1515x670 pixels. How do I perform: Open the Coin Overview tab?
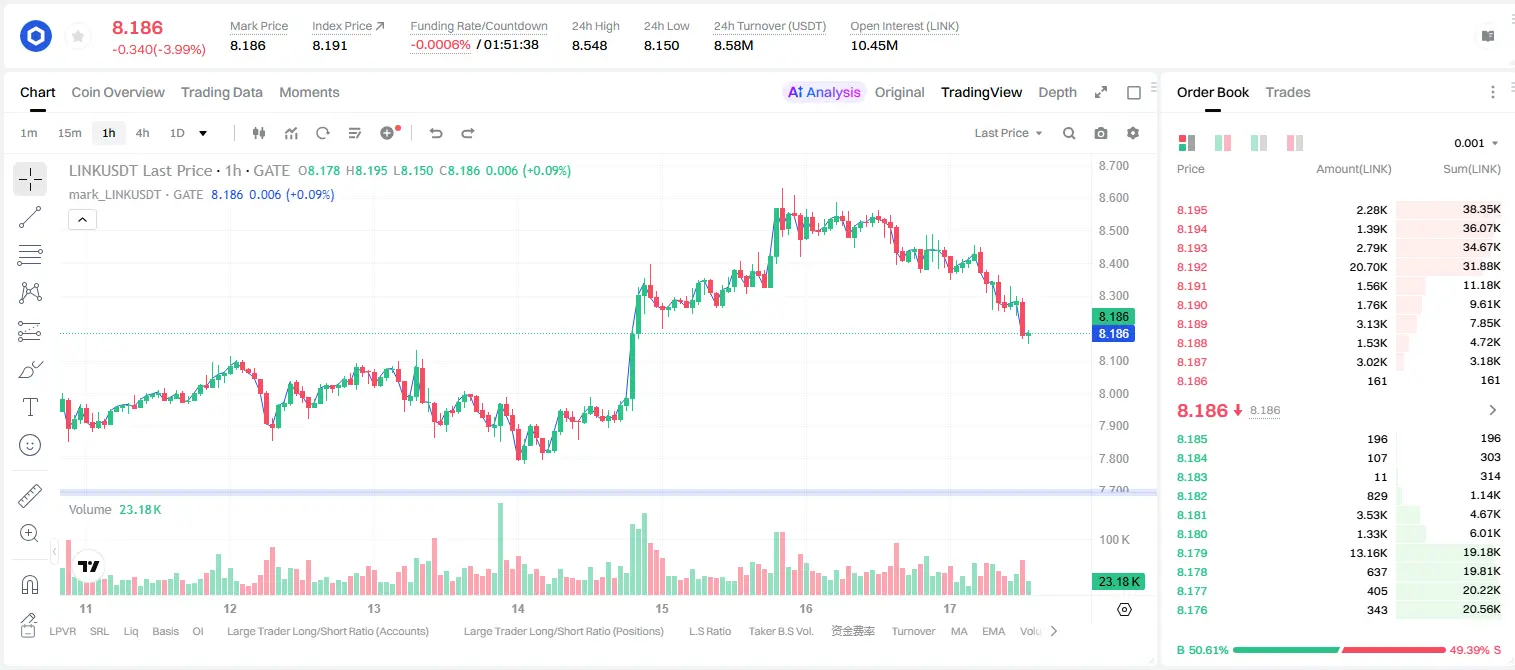pyautogui.click(x=118, y=92)
